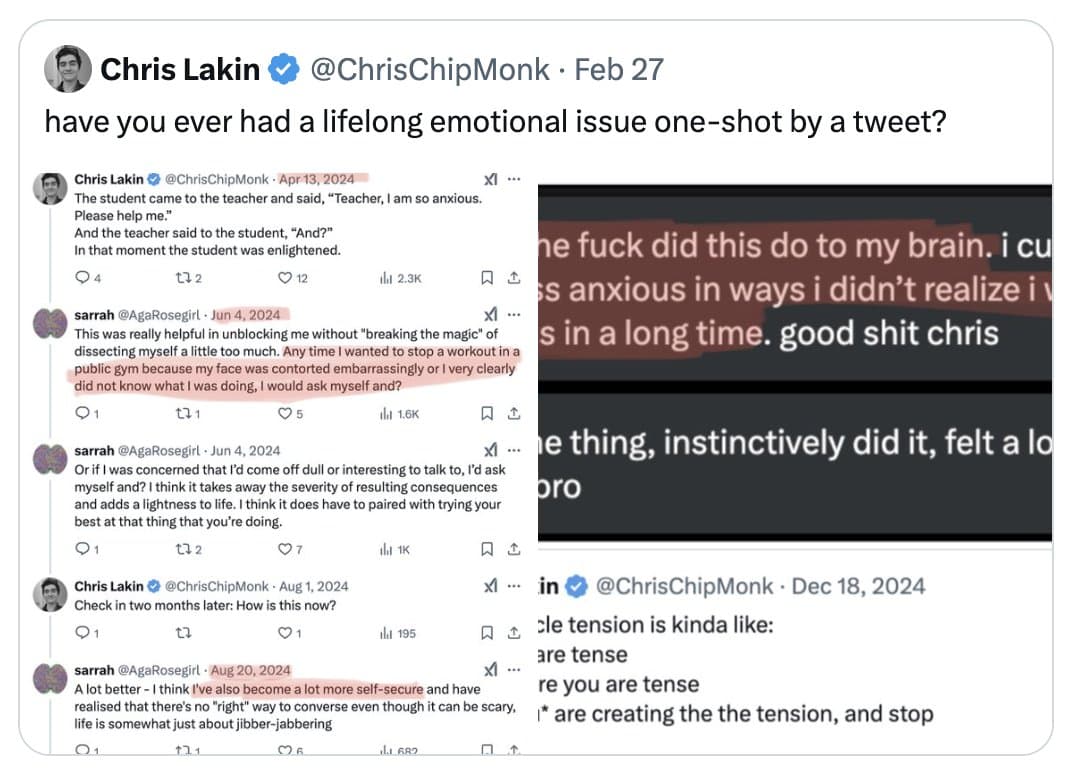This screenshot has height=768, width=1072.
Task: Click the Feb 27 timestamp link
Action: click(619, 69)
